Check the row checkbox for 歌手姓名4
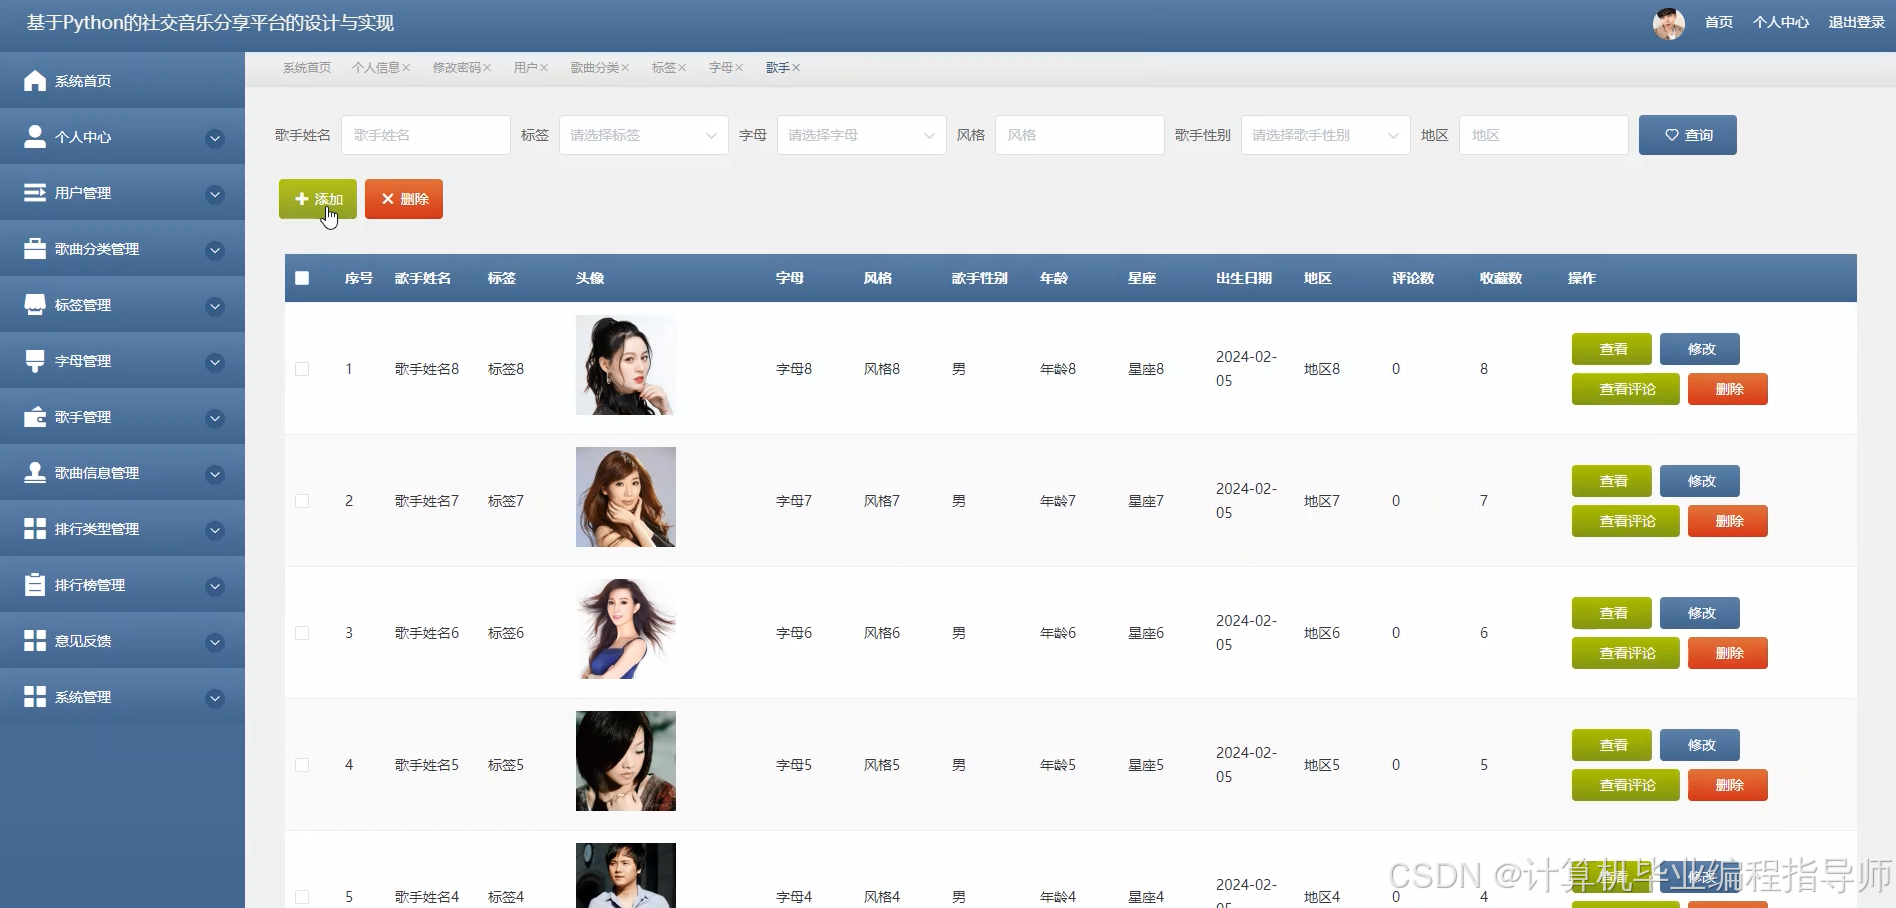 pos(302,897)
